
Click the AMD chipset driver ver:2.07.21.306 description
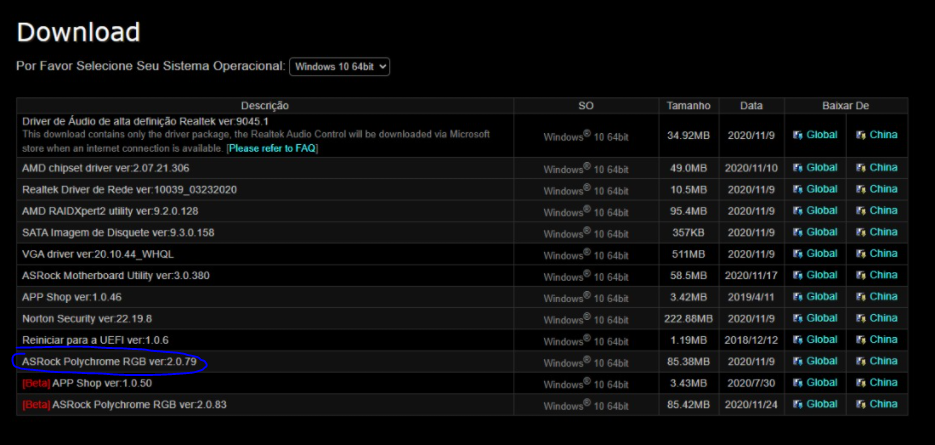106,168
